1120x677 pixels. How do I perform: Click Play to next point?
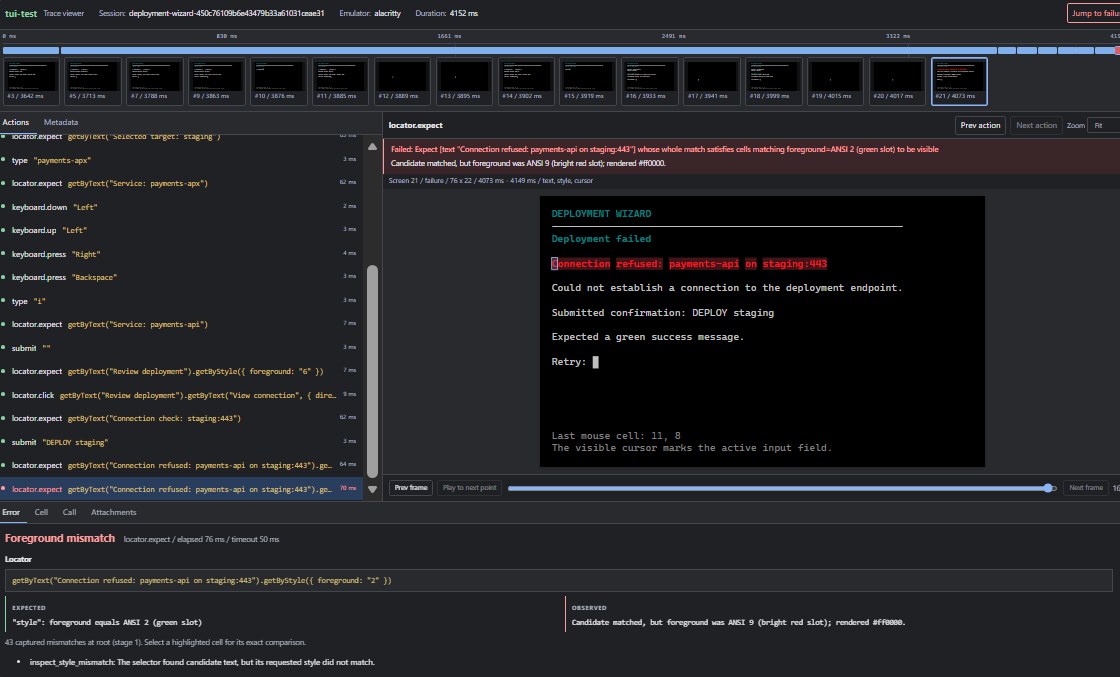pyautogui.click(x=469, y=488)
